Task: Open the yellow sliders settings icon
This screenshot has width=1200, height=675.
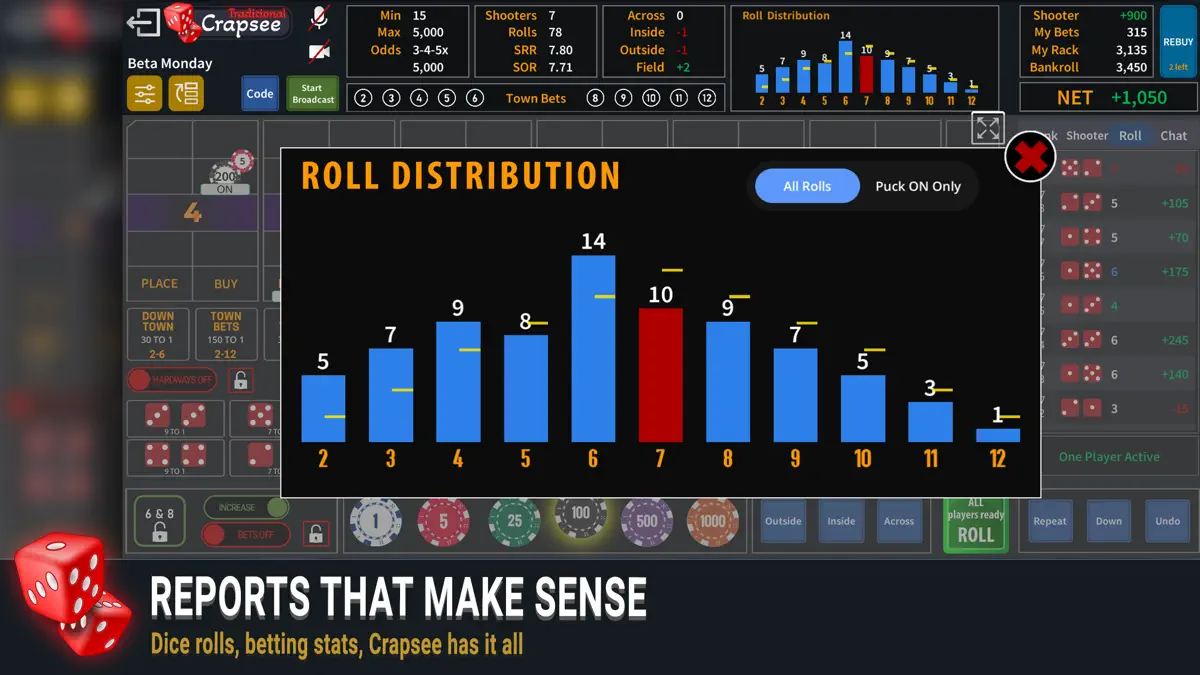Action: point(145,93)
